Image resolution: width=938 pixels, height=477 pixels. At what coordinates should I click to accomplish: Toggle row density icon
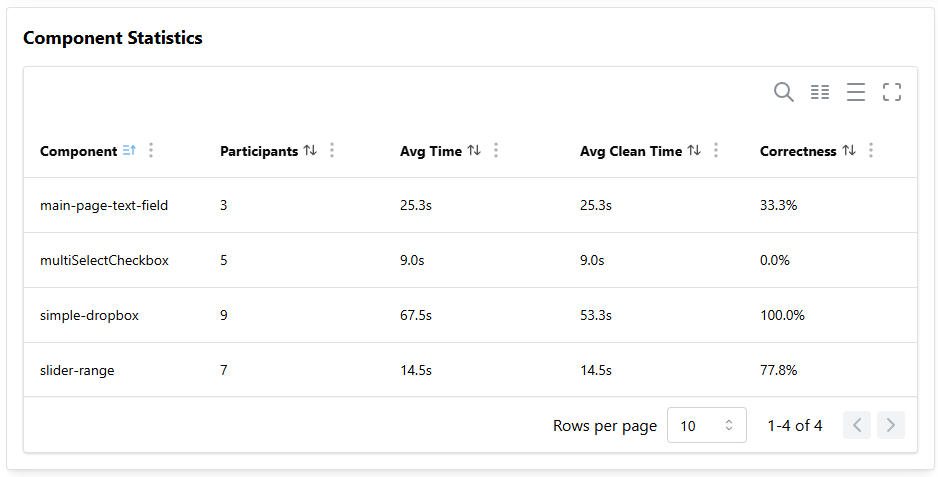tap(855, 92)
